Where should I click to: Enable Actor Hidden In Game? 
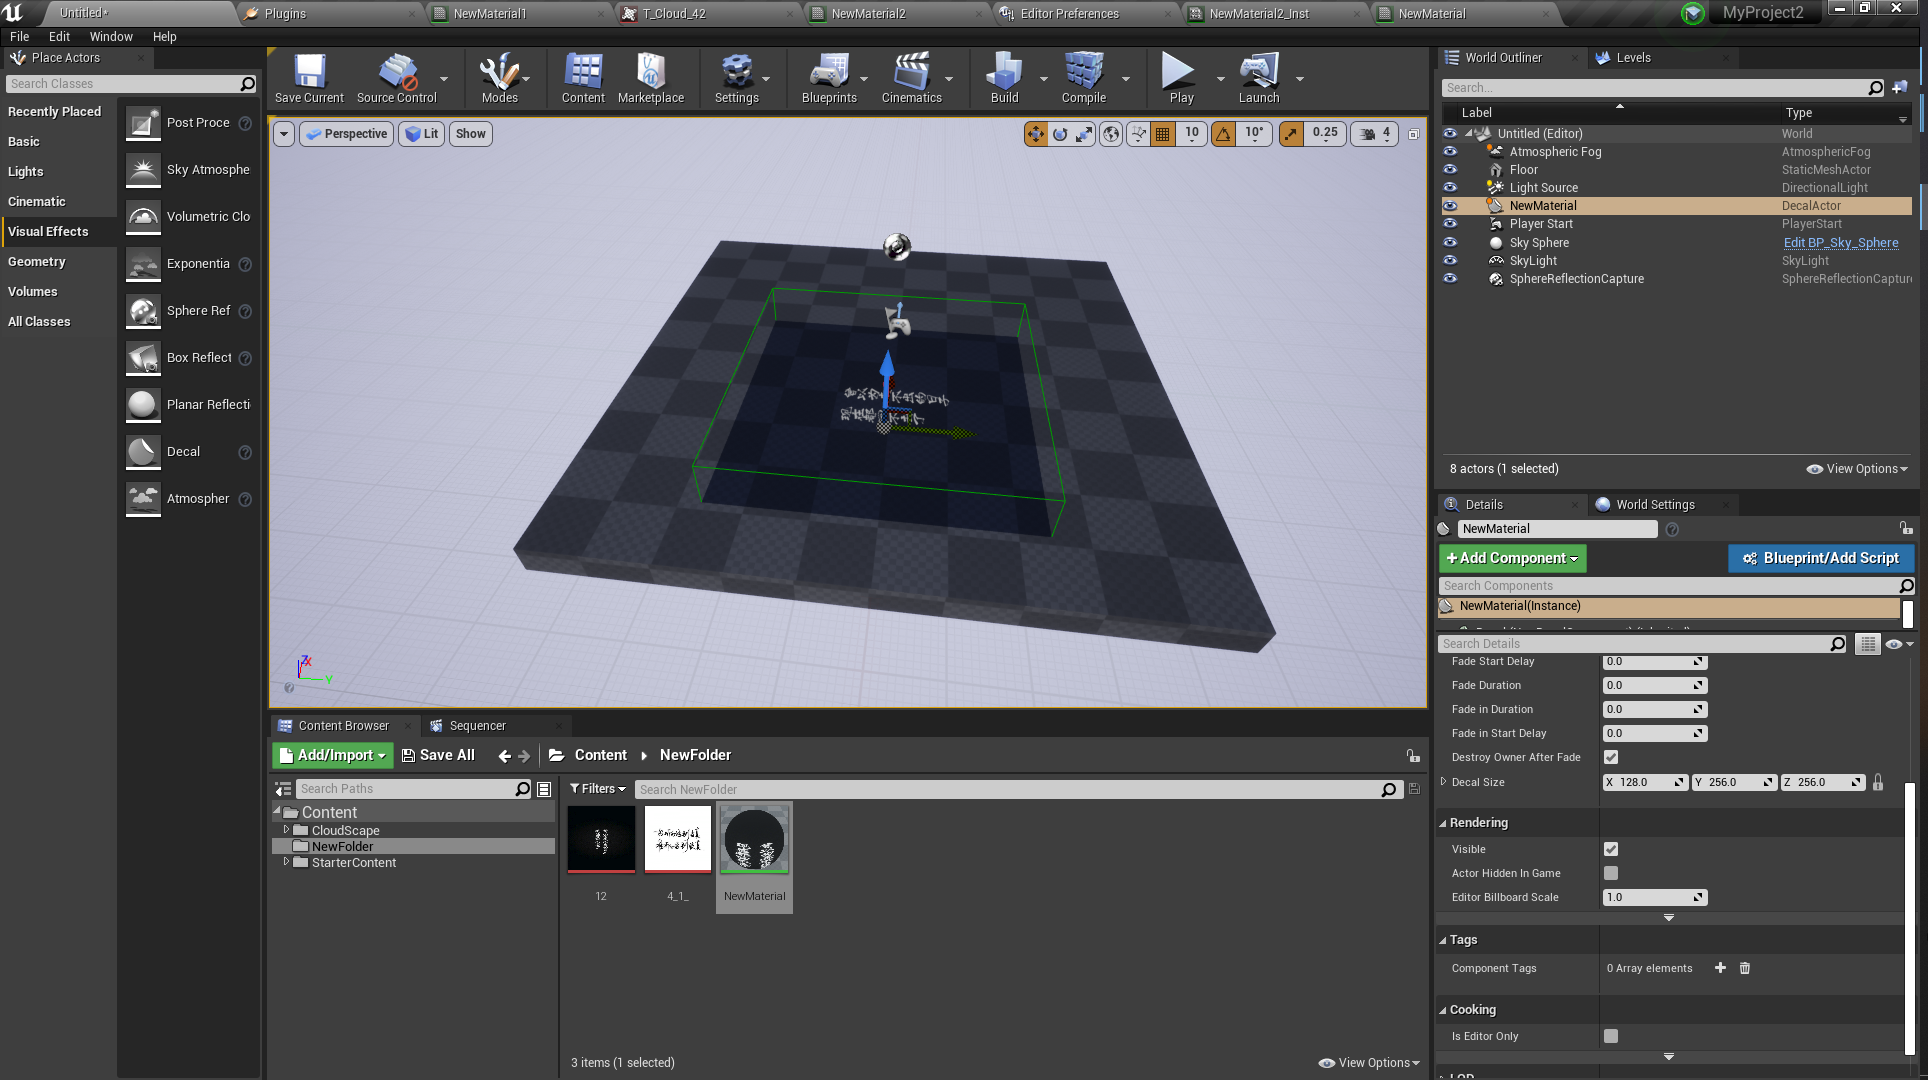[1611, 873]
